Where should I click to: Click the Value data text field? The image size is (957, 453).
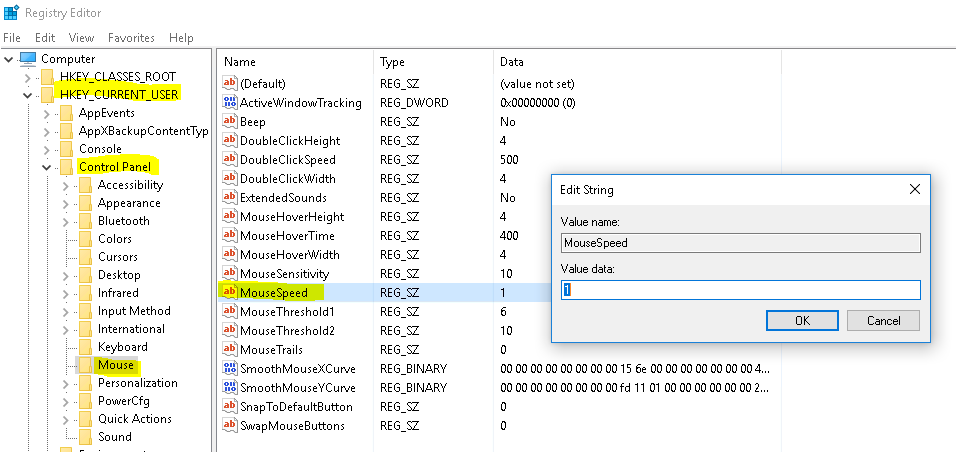(740, 290)
